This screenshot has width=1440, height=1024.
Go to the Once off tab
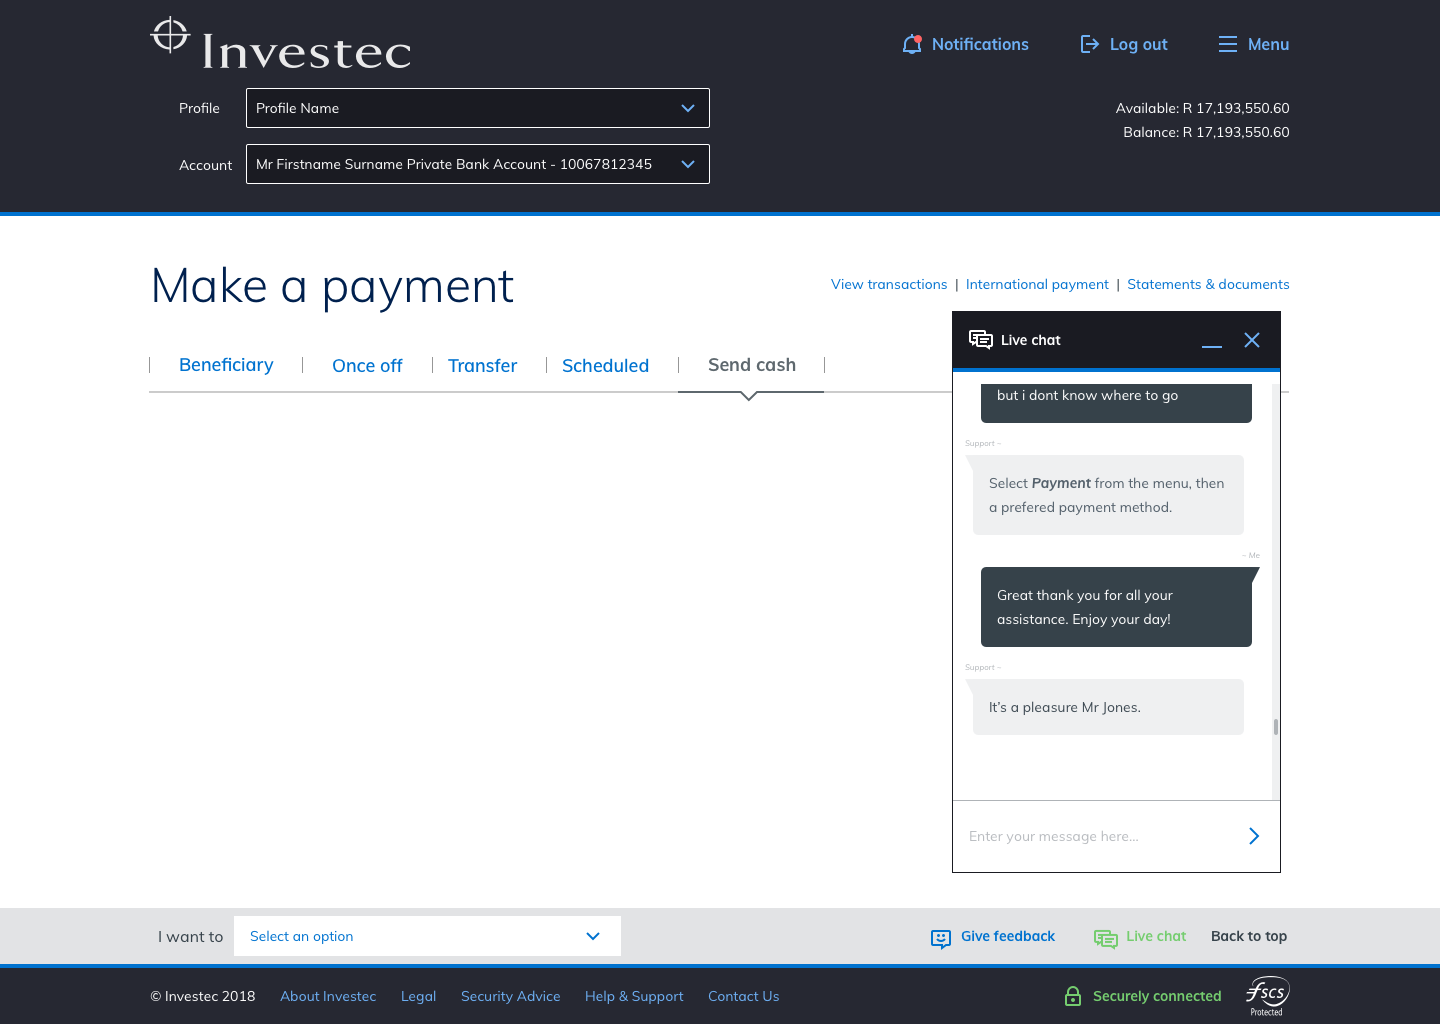(x=367, y=366)
